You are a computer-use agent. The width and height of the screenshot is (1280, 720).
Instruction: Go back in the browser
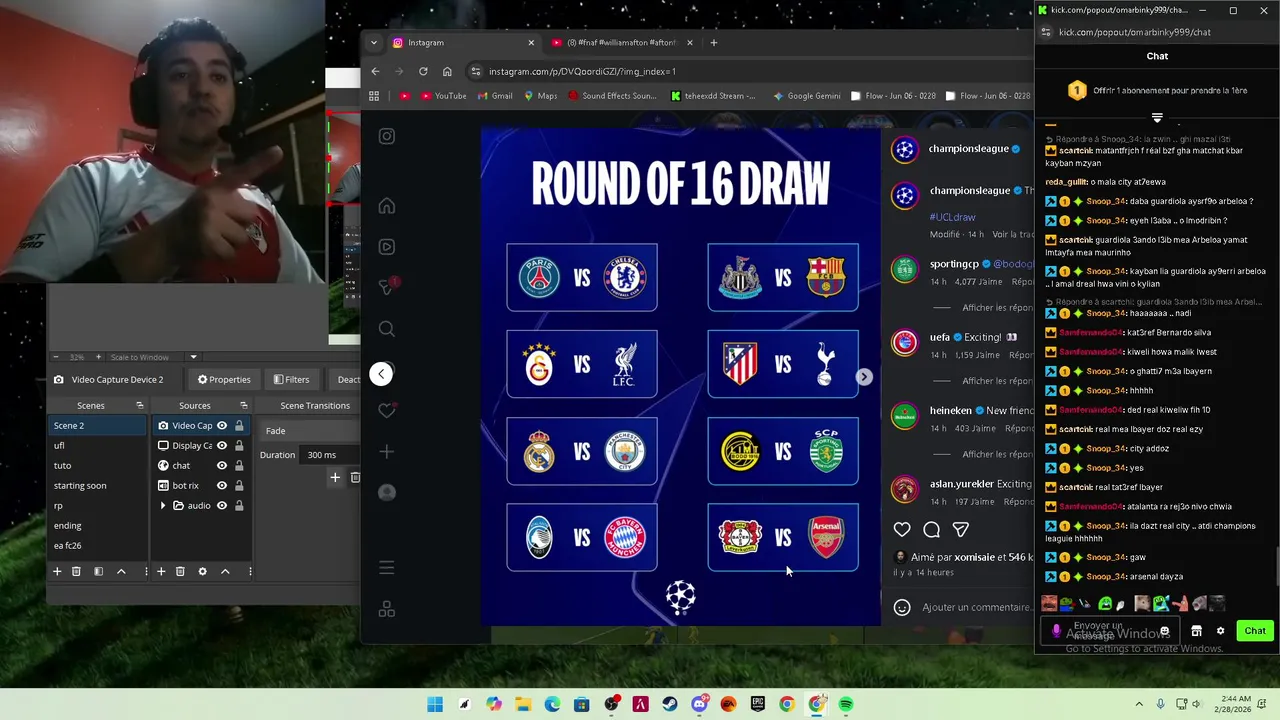[375, 71]
